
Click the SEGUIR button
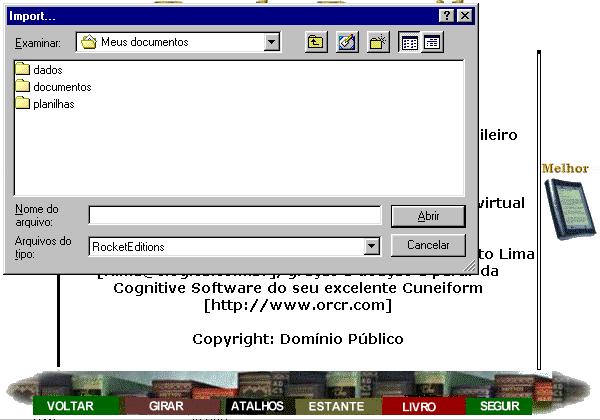499,407
